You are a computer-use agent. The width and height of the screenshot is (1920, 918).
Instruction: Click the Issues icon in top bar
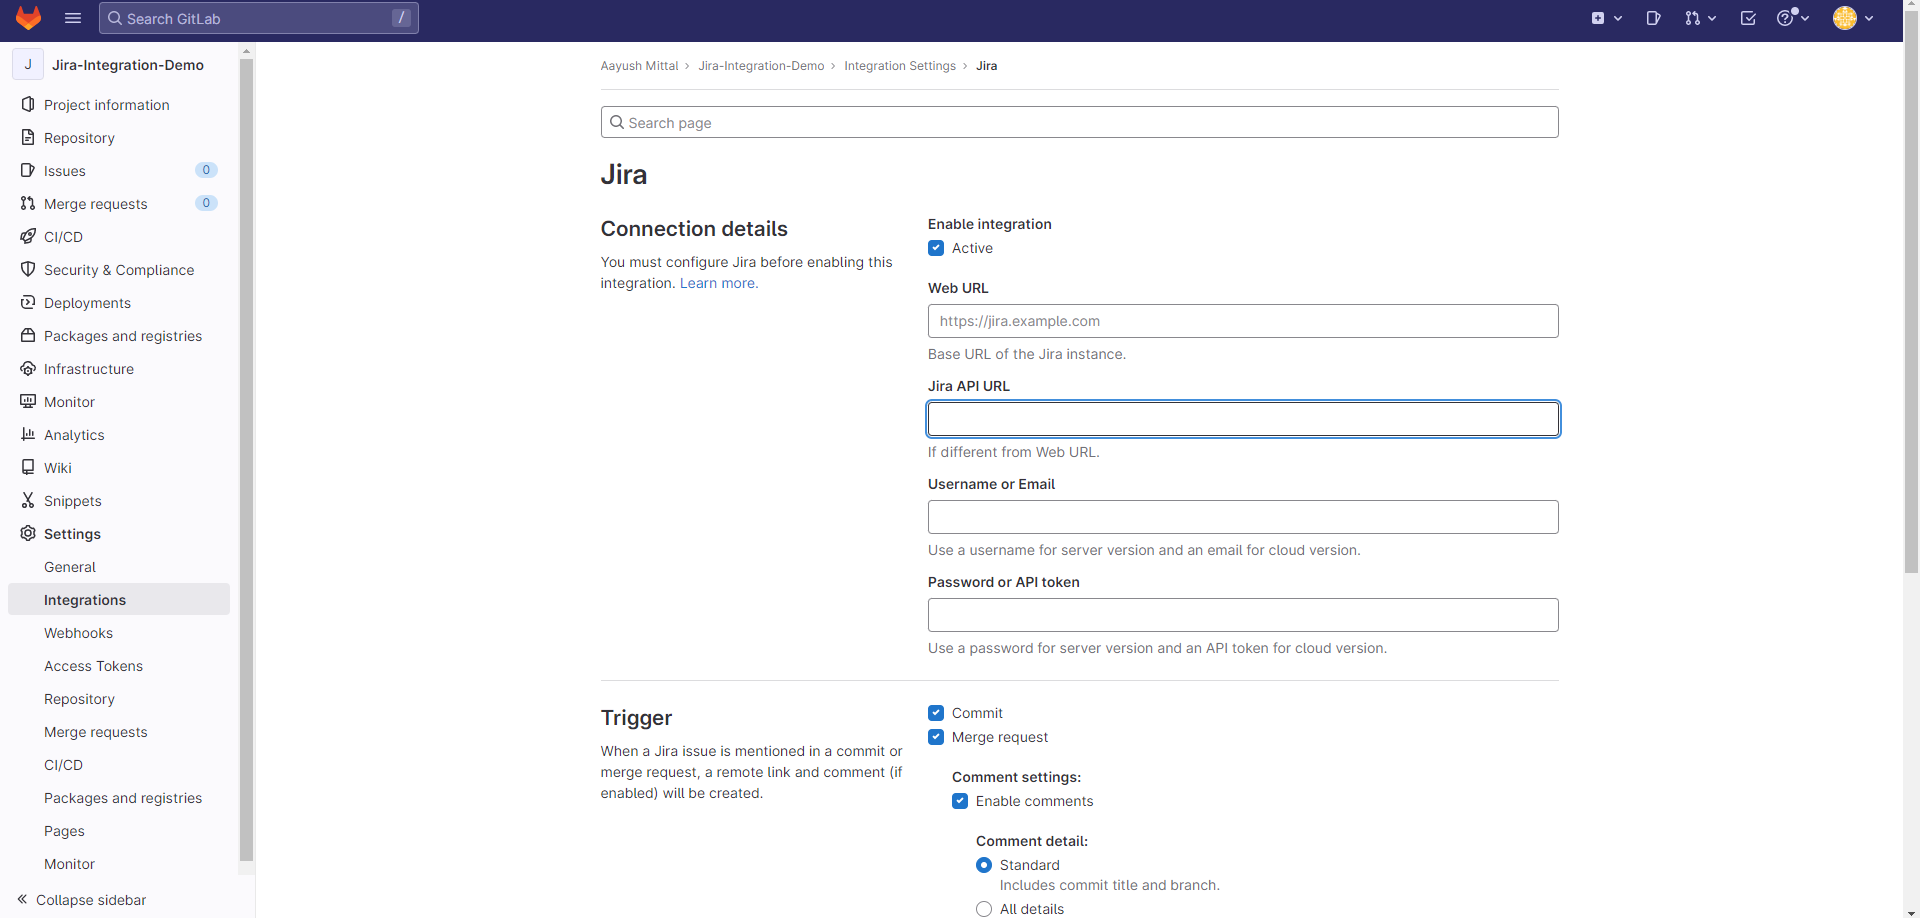[1653, 18]
